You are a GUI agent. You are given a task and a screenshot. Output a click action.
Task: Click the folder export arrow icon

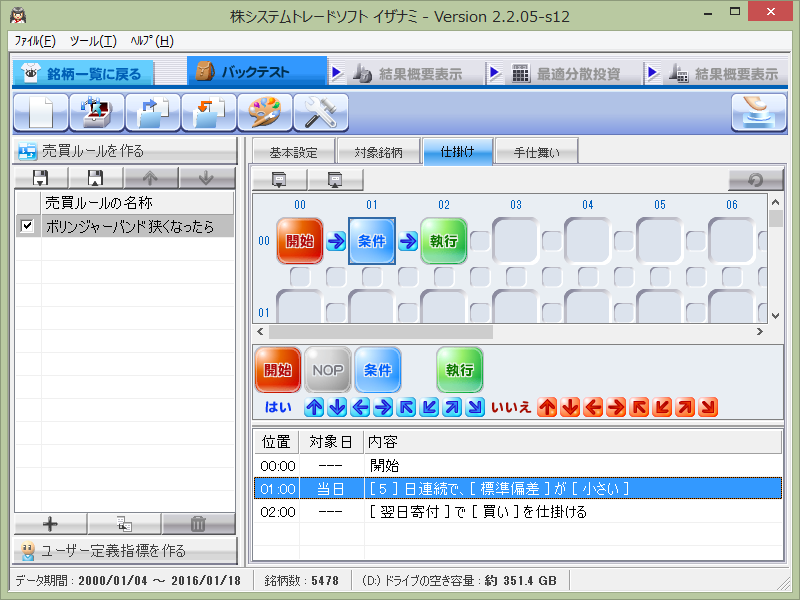pos(153,112)
